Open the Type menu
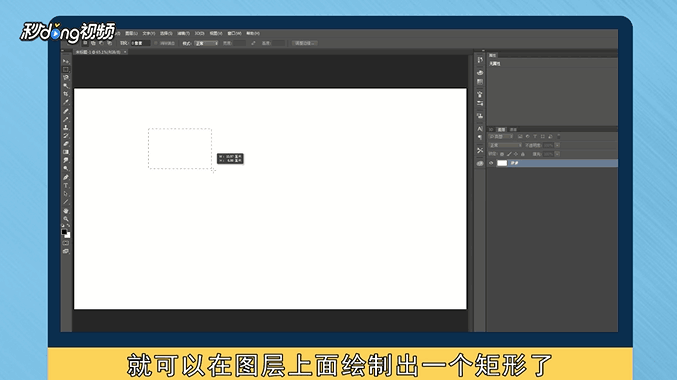Viewport: 677px width, 380px height. coord(149,33)
